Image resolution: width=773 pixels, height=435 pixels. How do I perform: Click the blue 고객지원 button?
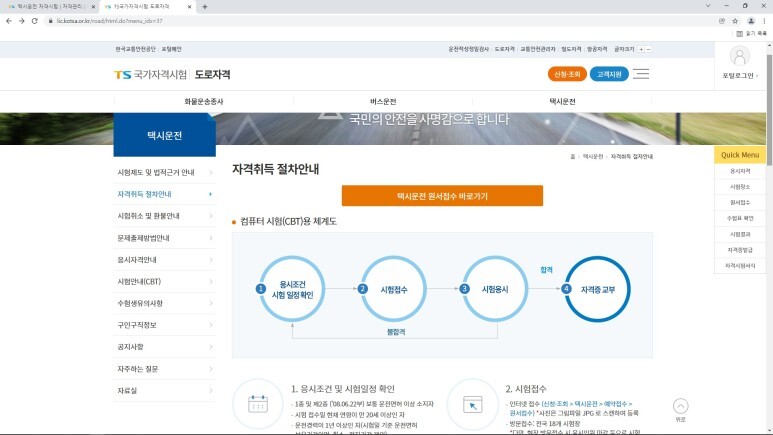tap(609, 74)
